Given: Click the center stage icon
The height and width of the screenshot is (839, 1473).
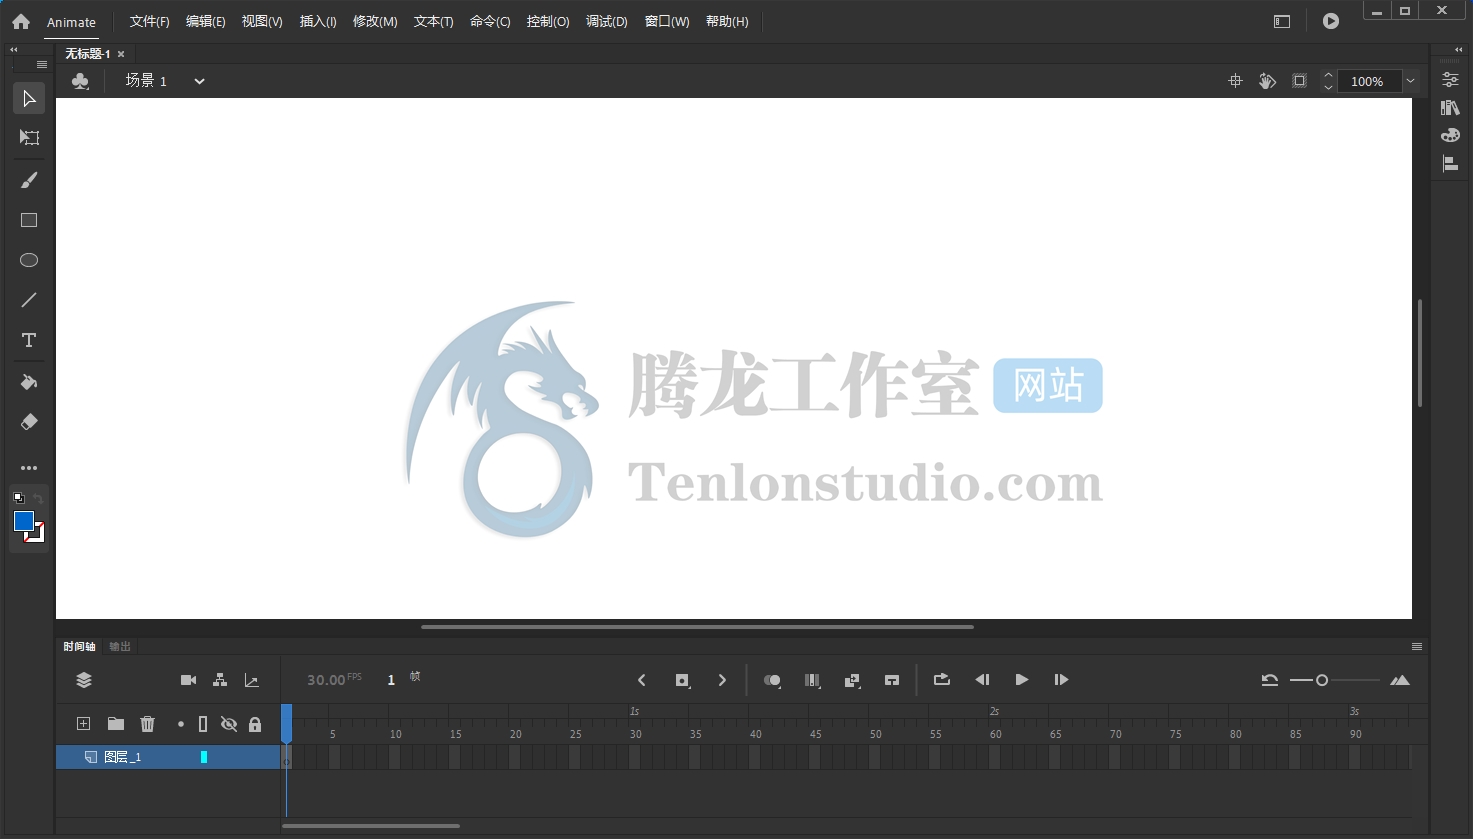Looking at the screenshot, I should click(1235, 81).
